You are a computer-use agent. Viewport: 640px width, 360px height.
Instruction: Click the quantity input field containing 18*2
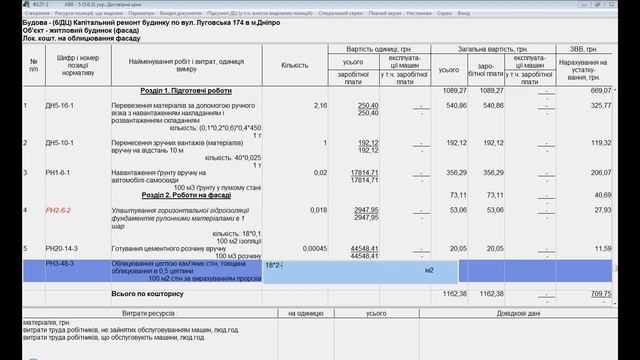click(x=360, y=271)
